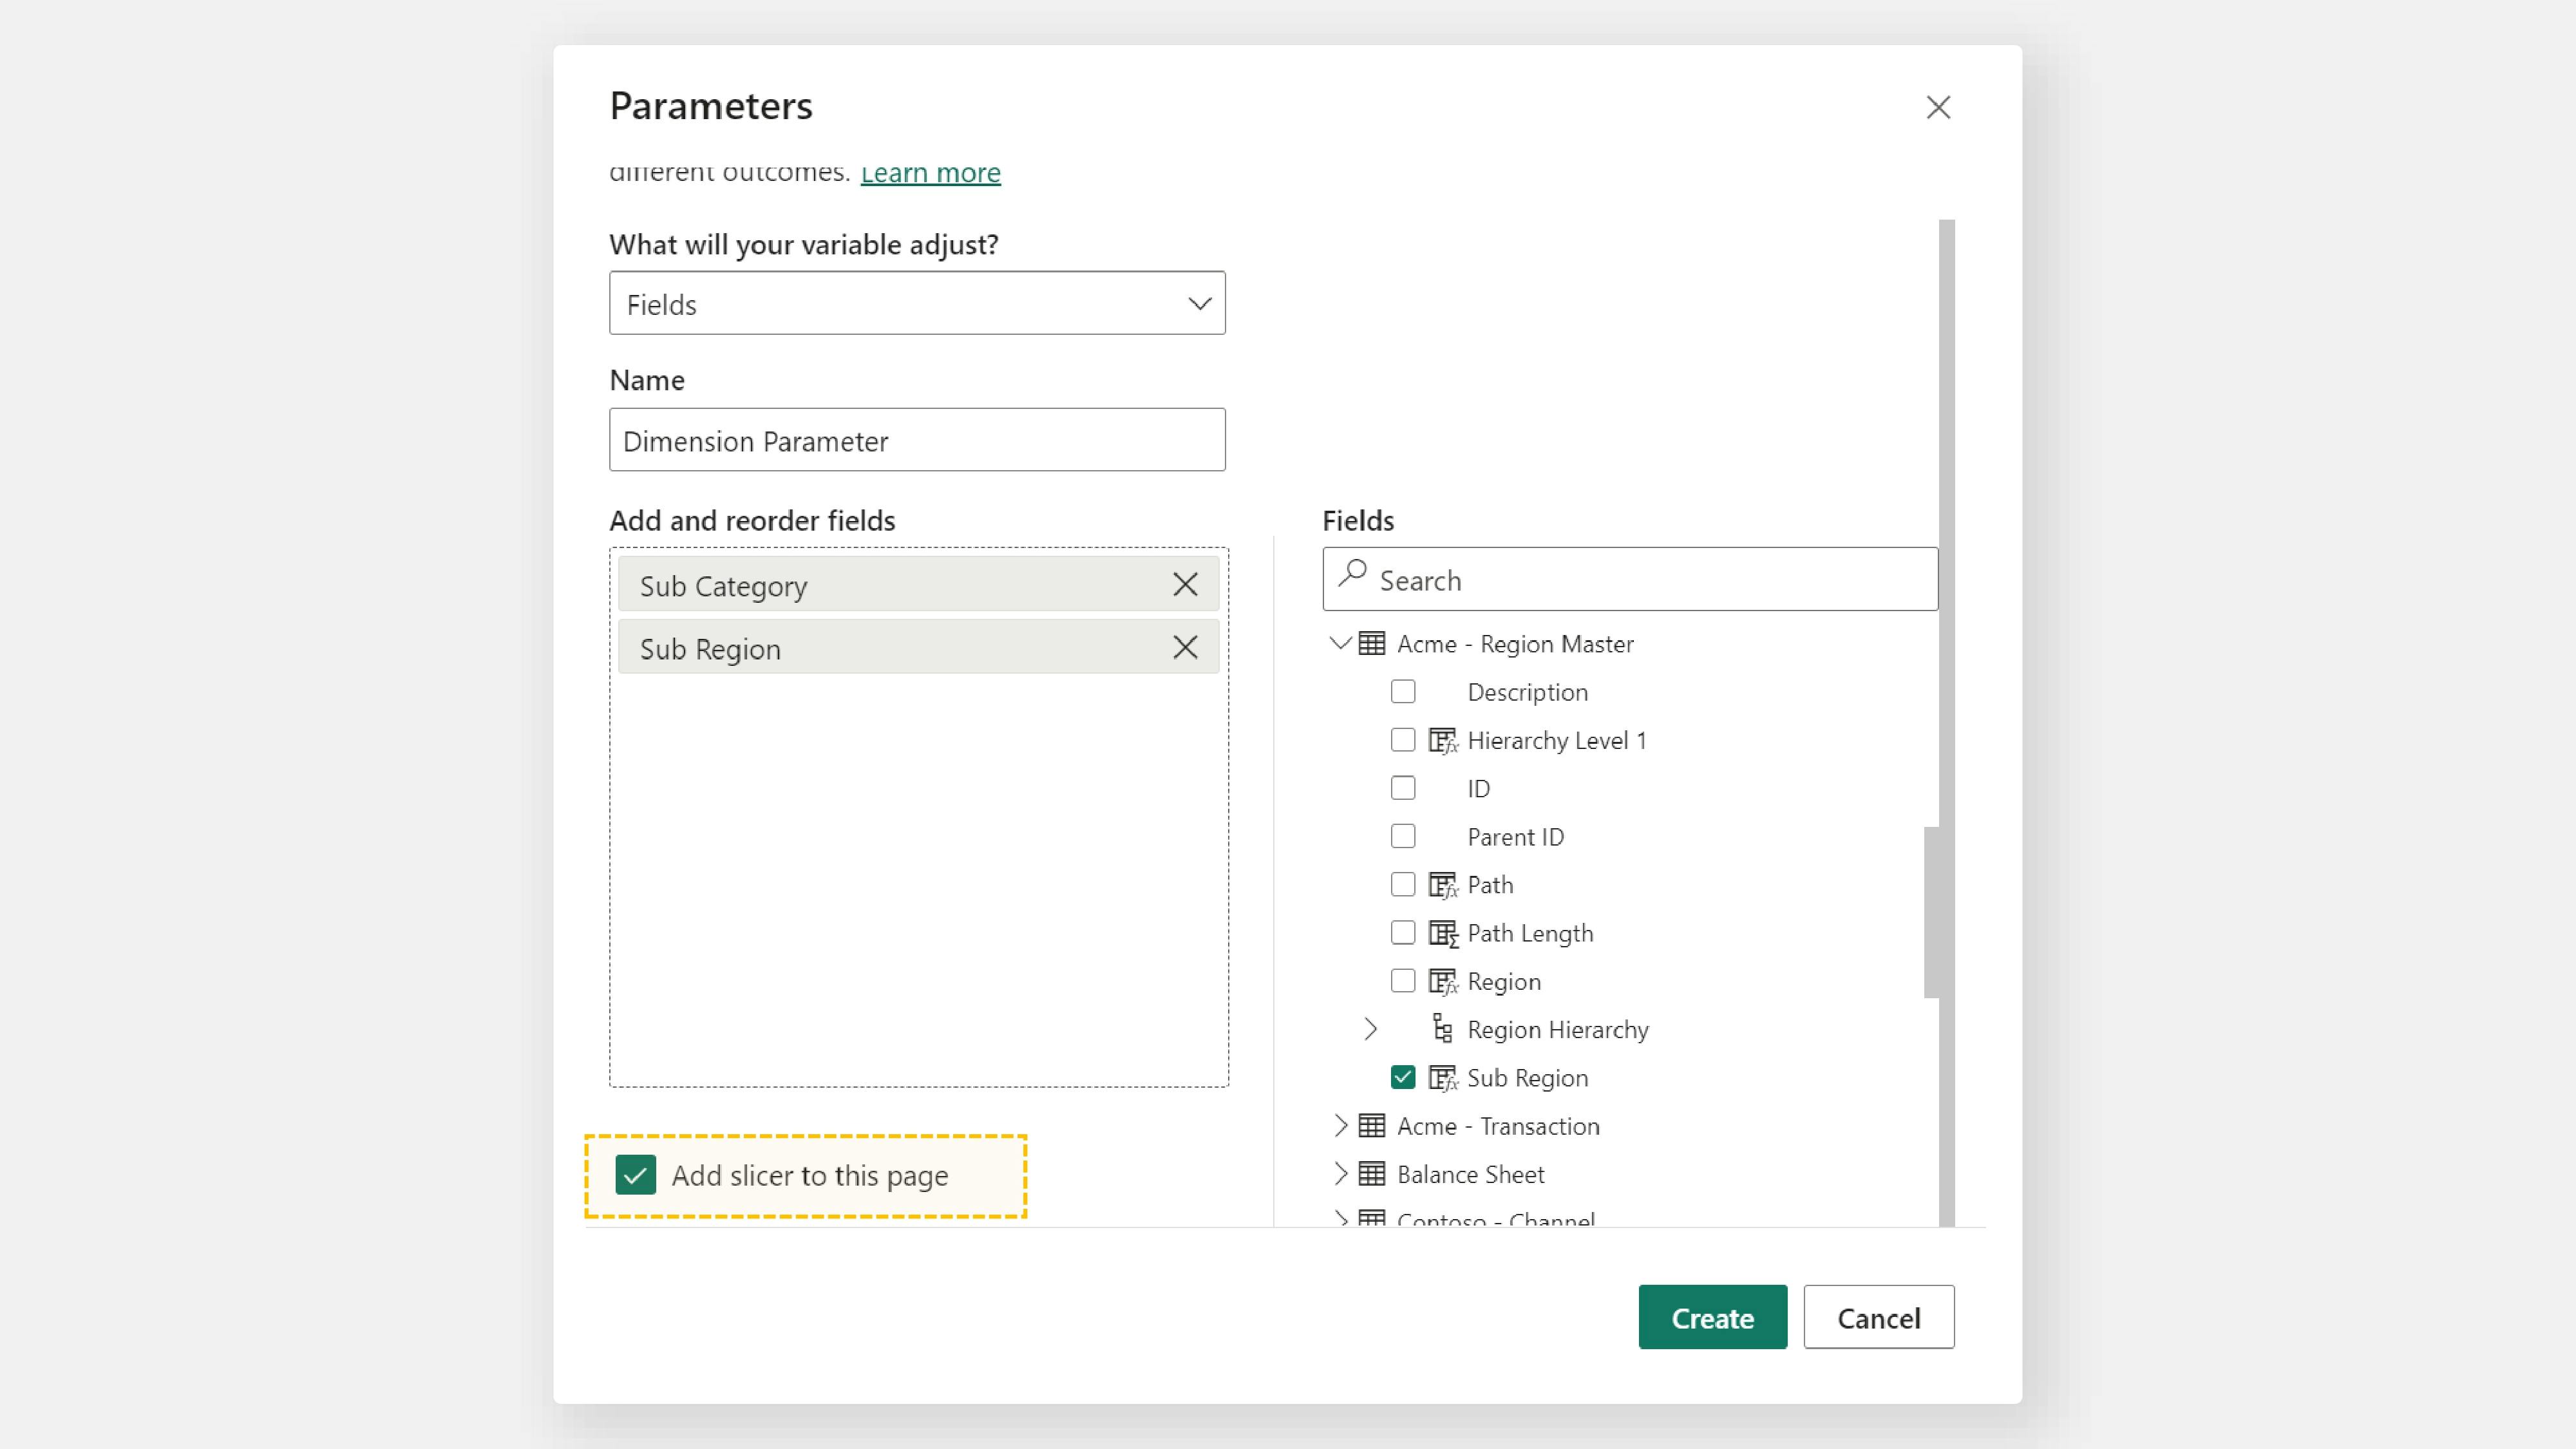Uncheck Add slicer to this page

pos(636,1175)
